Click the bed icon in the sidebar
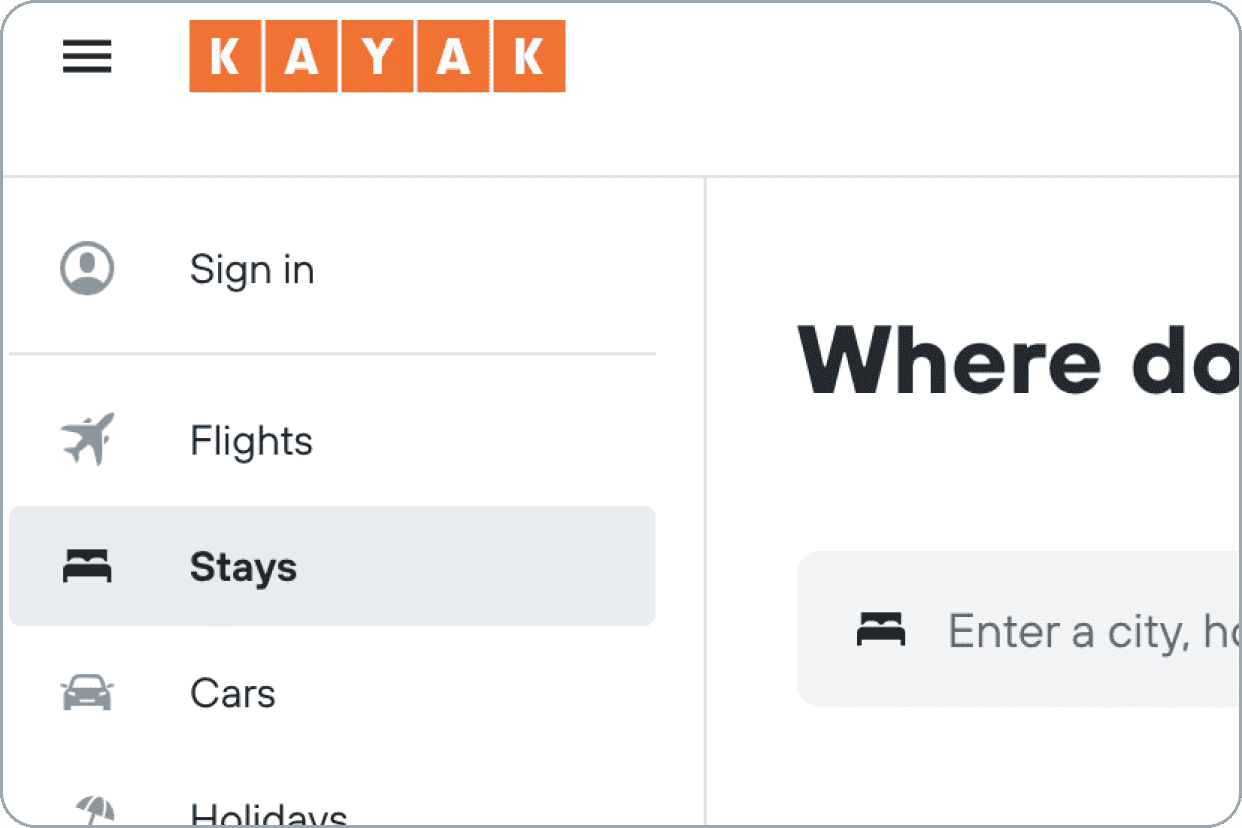 click(88, 567)
